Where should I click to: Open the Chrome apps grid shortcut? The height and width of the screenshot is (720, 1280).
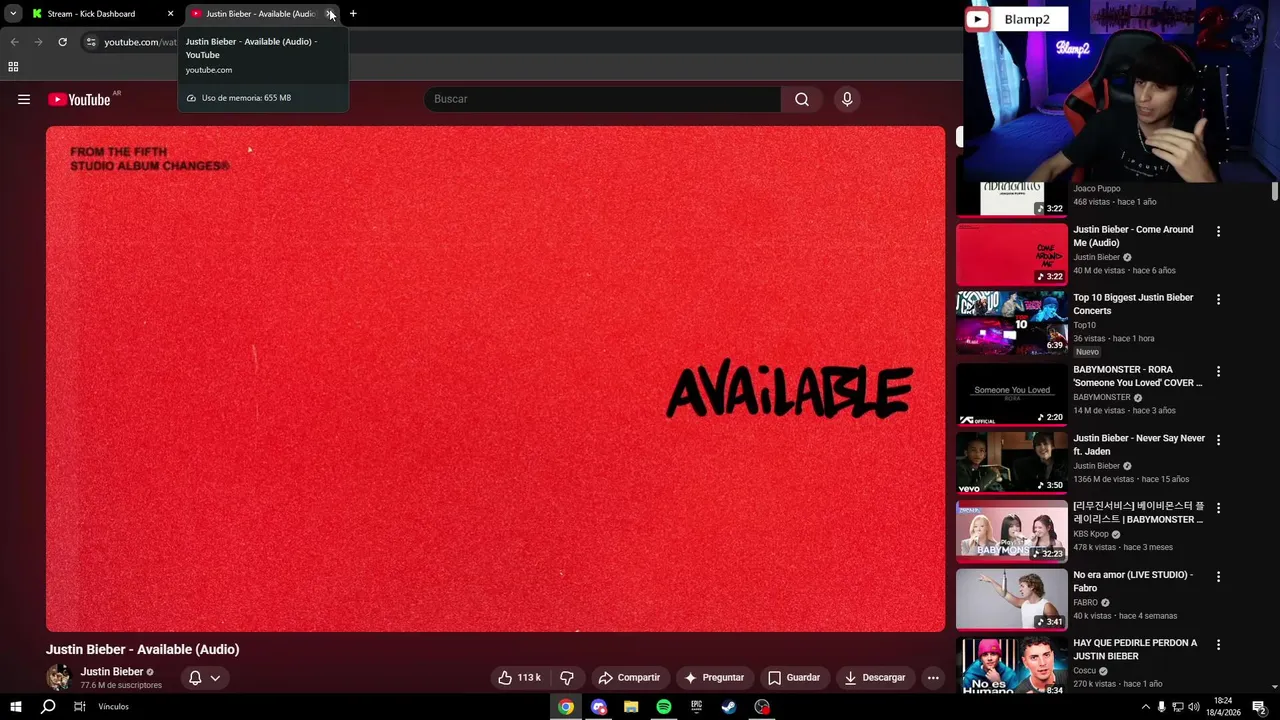[13, 67]
